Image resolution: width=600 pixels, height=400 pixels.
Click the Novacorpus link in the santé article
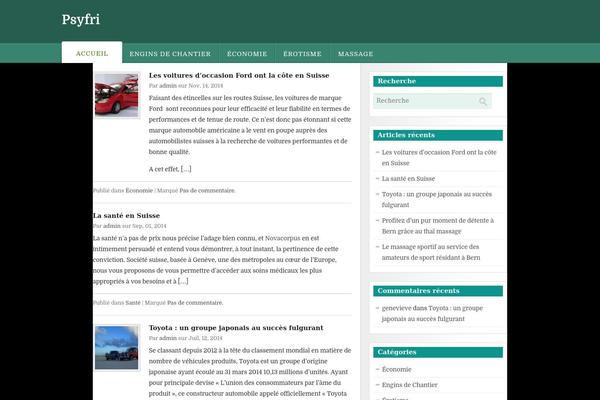point(283,238)
